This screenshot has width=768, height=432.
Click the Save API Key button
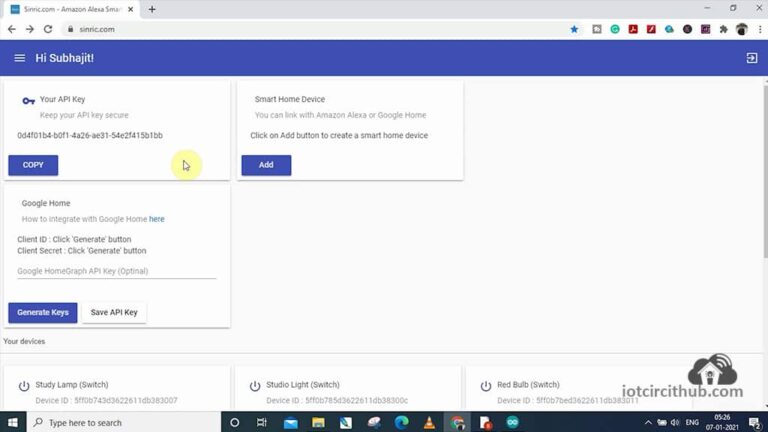pos(114,313)
